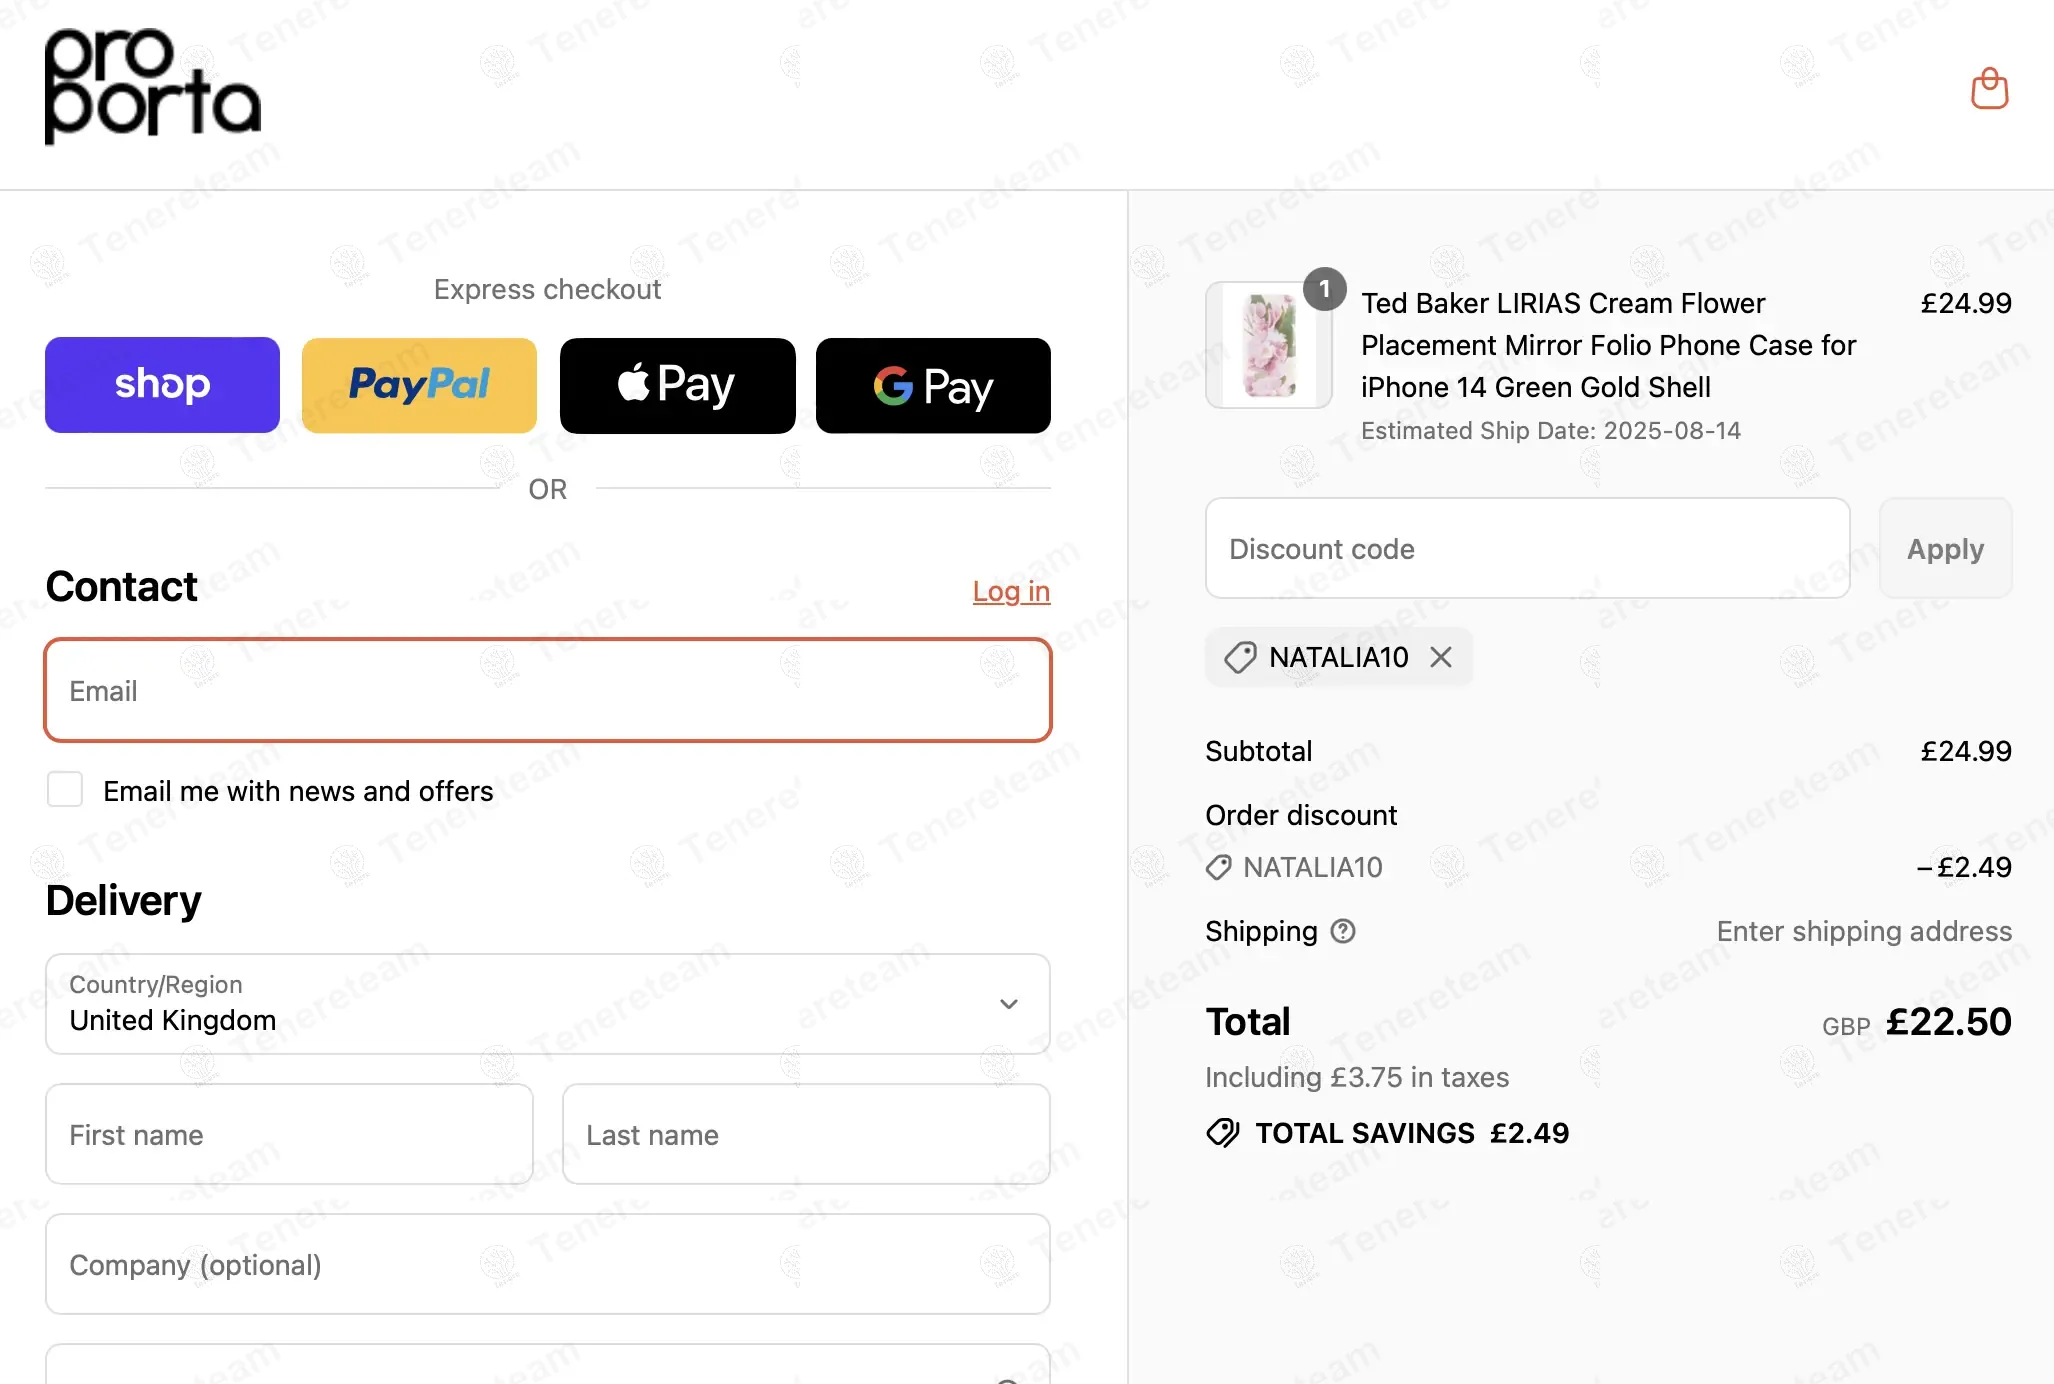This screenshot has width=2054, height=1384.
Task: Select the Estimated Ship Date text
Action: click(x=1550, y=431)
